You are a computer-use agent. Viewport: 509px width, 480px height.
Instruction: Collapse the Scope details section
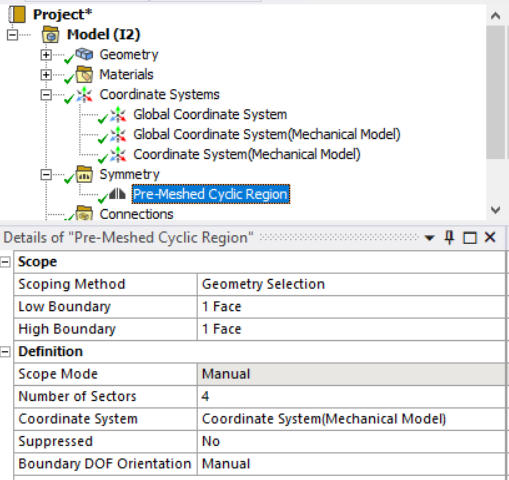point(5,262)
